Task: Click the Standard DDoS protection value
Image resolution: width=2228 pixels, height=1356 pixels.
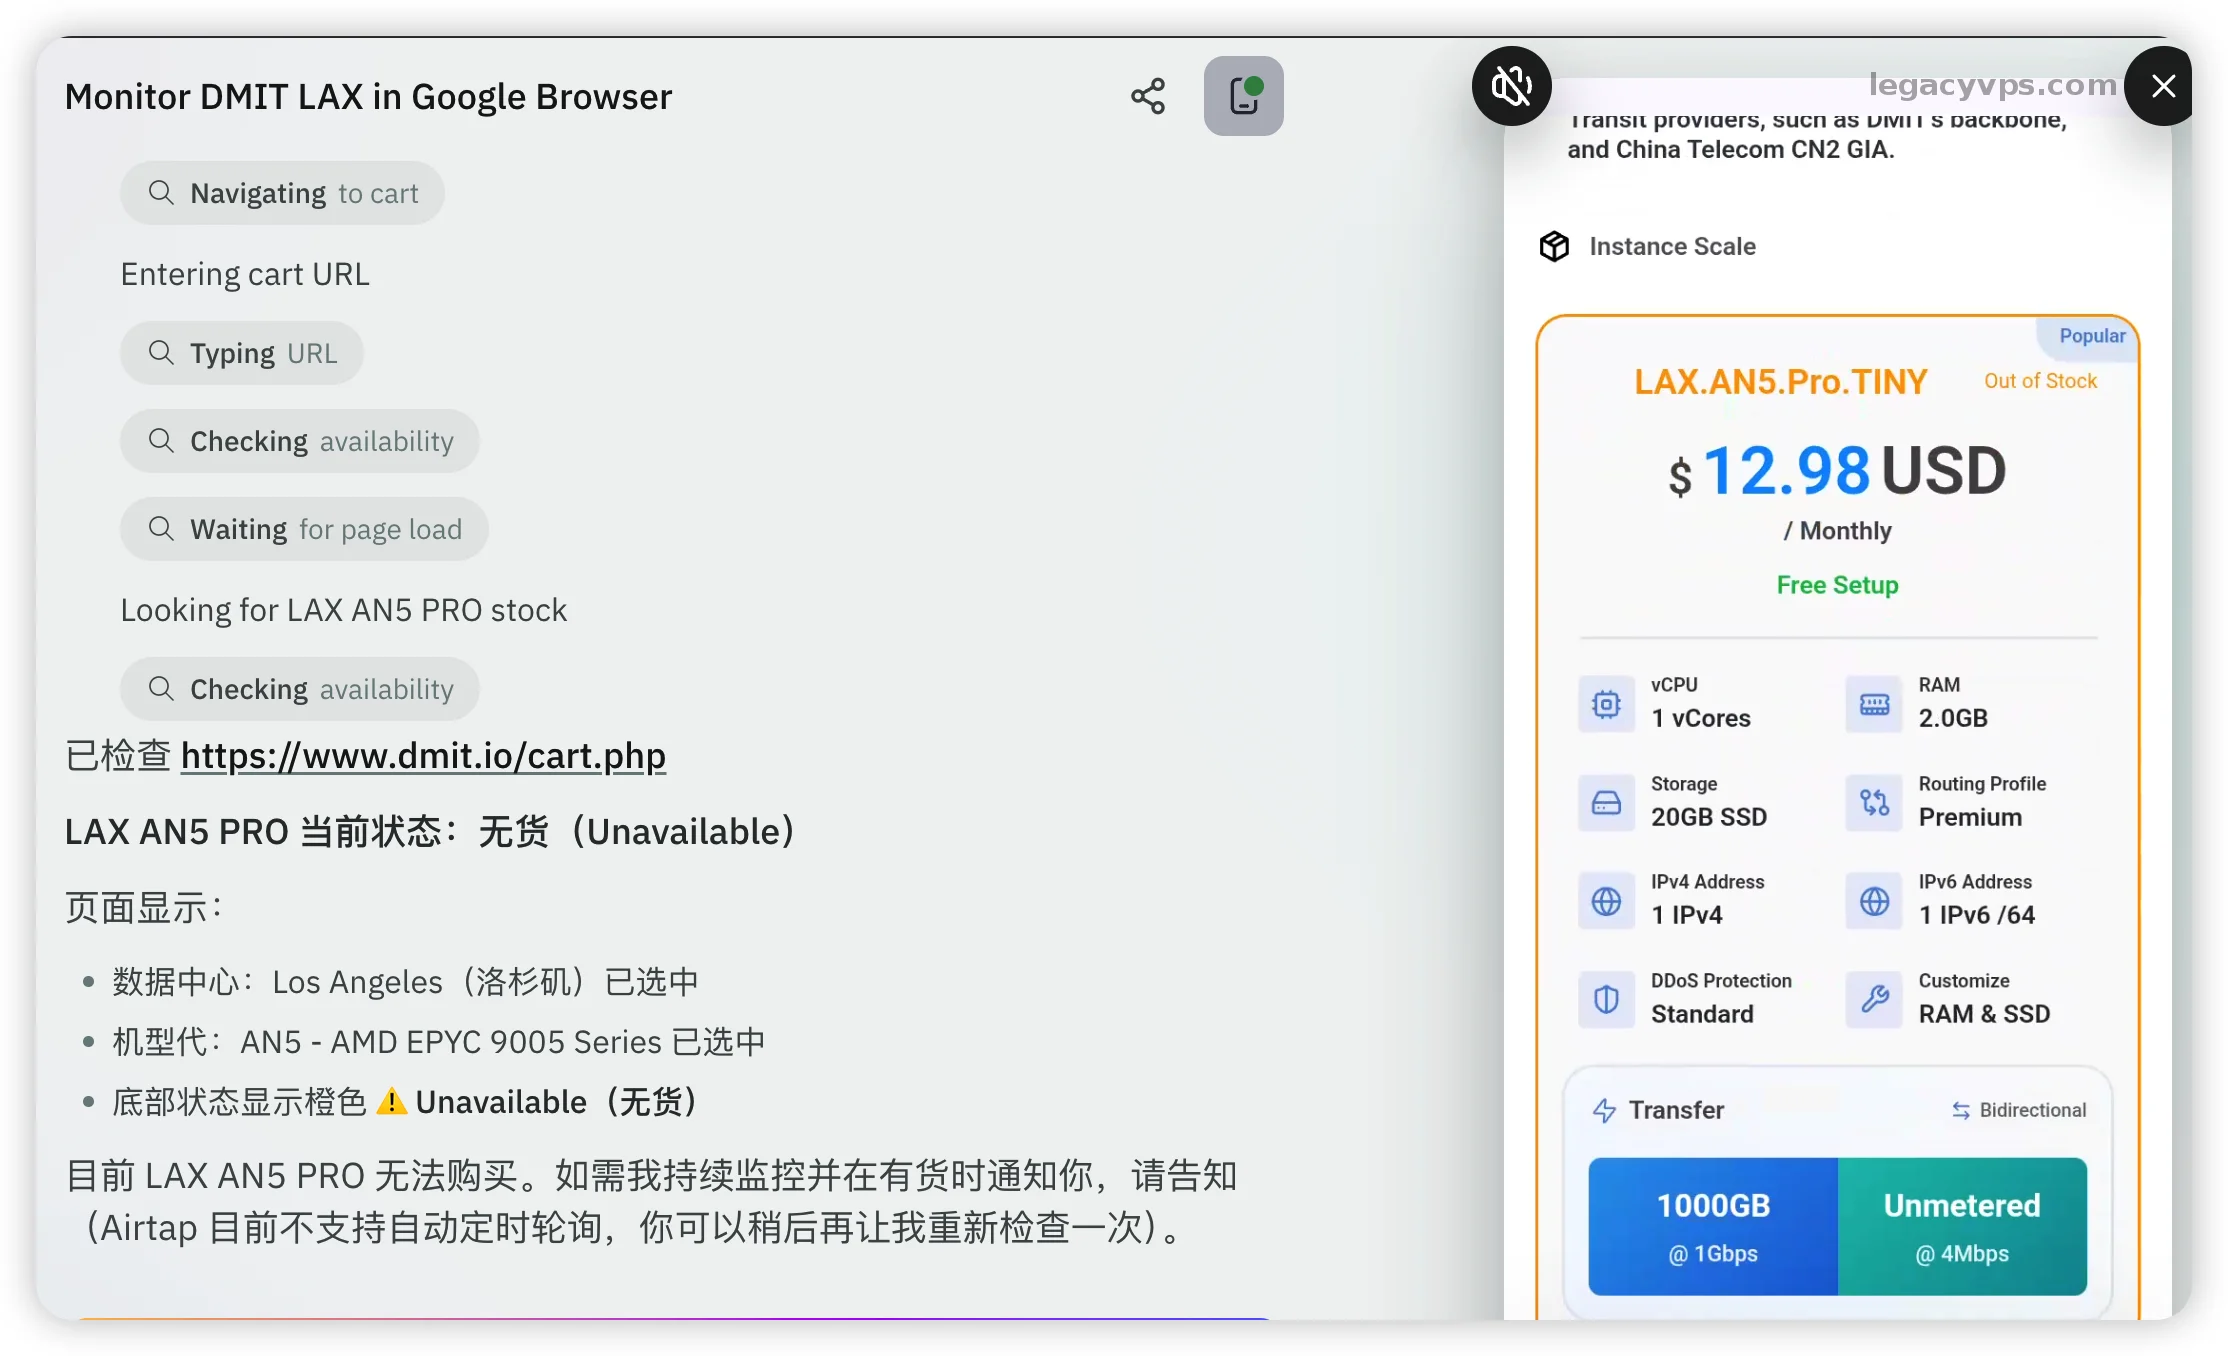Action: coord(1702,1014)
